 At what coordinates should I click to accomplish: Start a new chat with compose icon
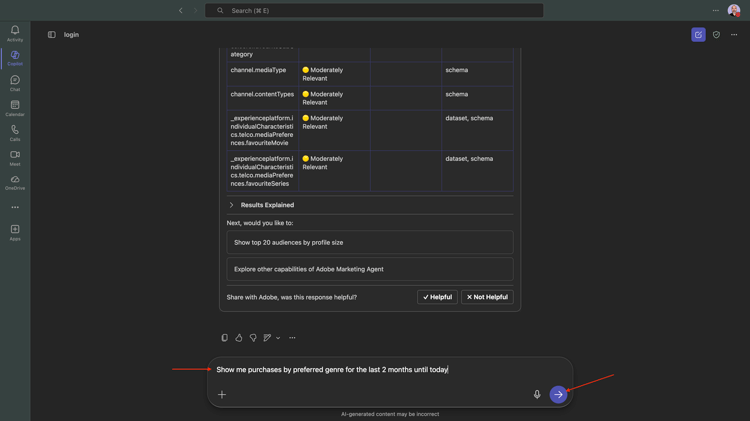[698, 34]
